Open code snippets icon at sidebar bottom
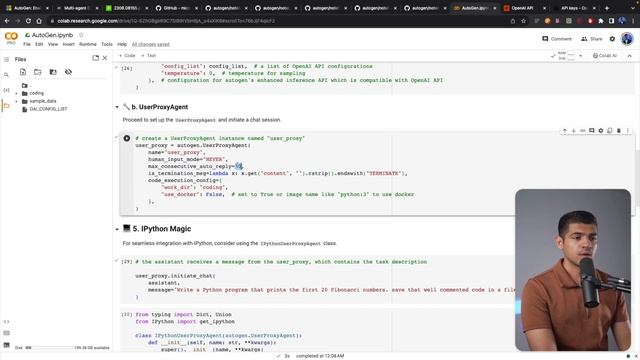640x360 pixels. (6, 322)
